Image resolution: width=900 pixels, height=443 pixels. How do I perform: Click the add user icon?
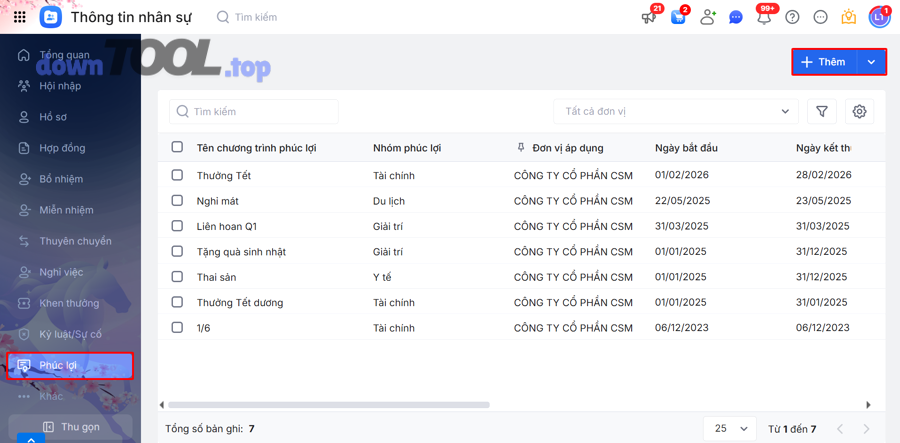[708, 17]
